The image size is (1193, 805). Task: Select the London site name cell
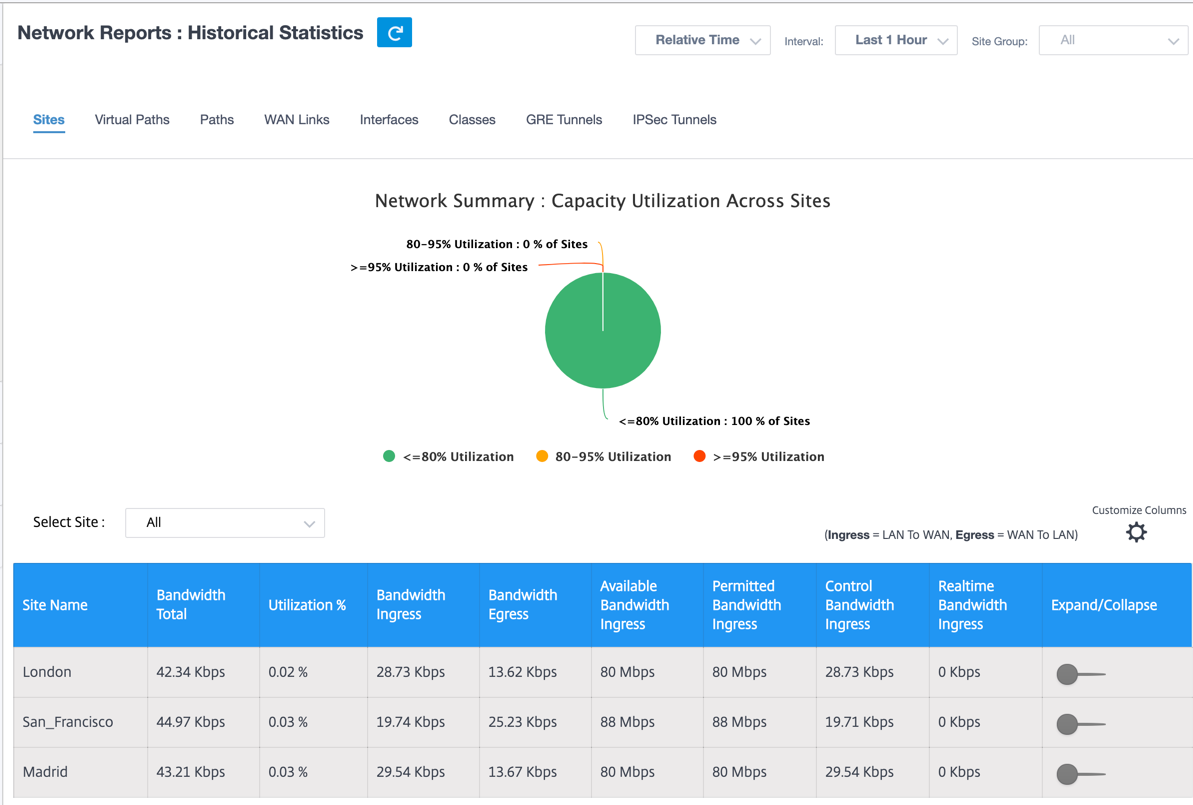tap(80, 672)
